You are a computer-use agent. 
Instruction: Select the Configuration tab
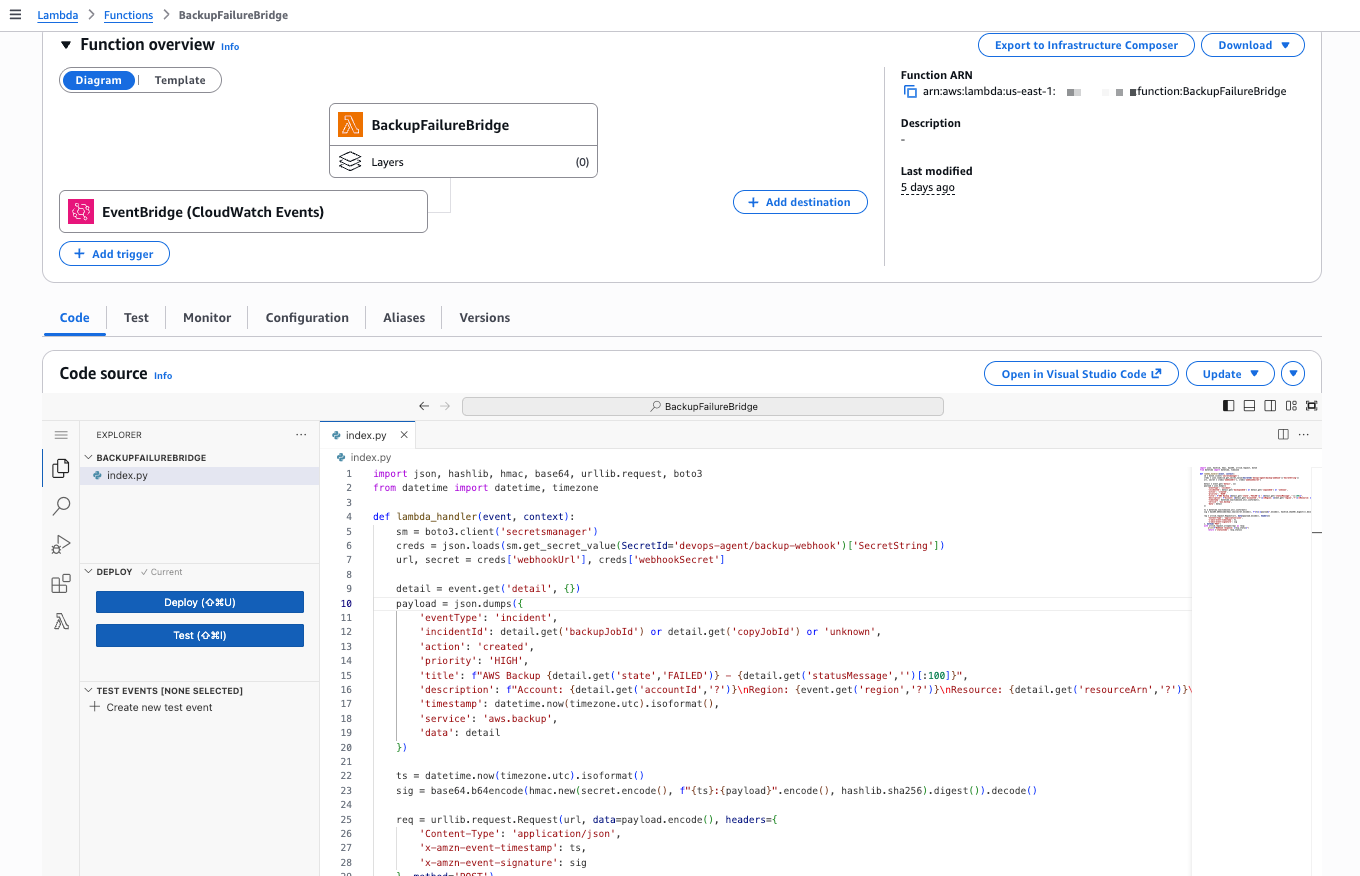(307, 318)
